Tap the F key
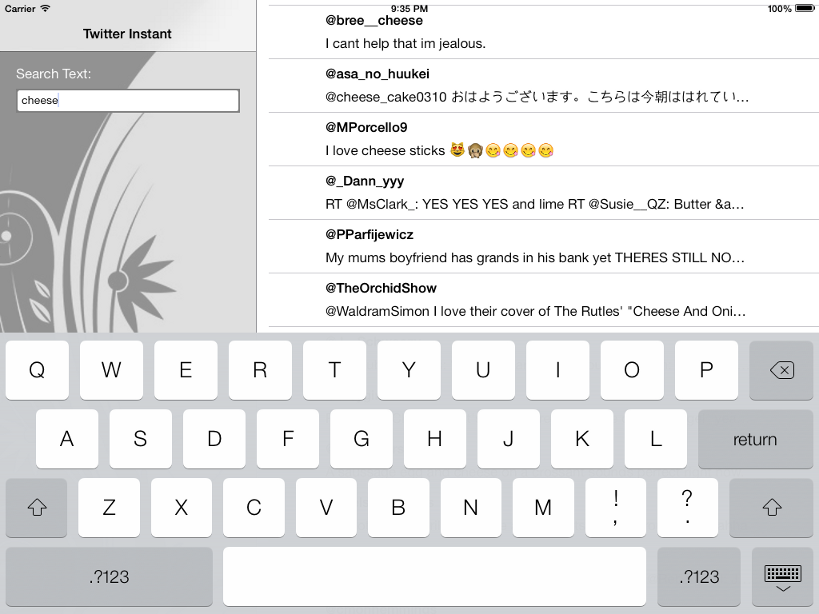 [288, 439]
